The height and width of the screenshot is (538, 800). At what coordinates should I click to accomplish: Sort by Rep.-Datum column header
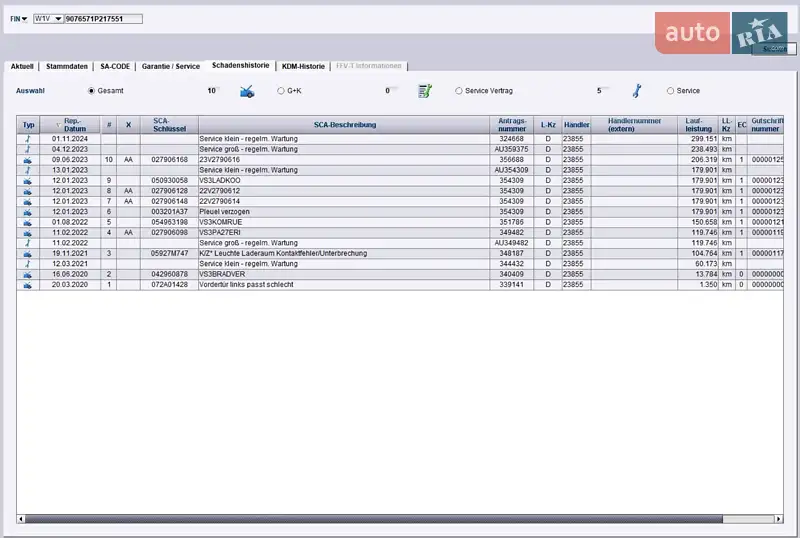75,125
